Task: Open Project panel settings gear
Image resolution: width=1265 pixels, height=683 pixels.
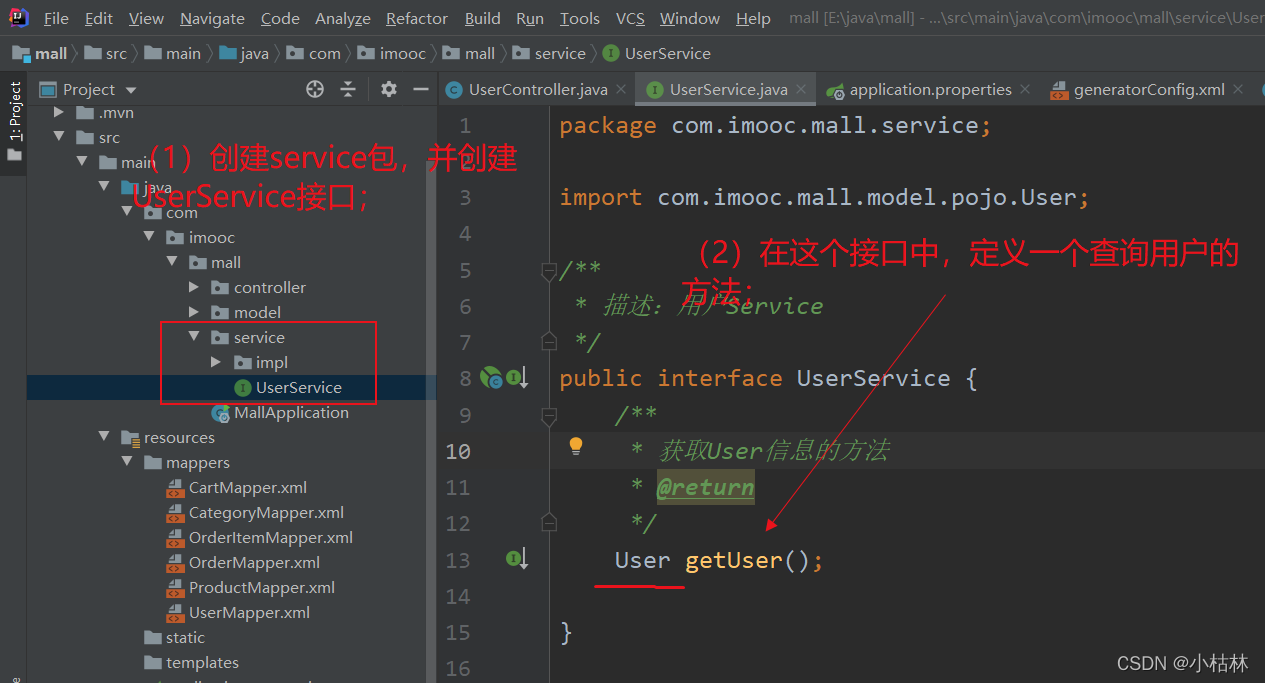Action: coord(389,89)
